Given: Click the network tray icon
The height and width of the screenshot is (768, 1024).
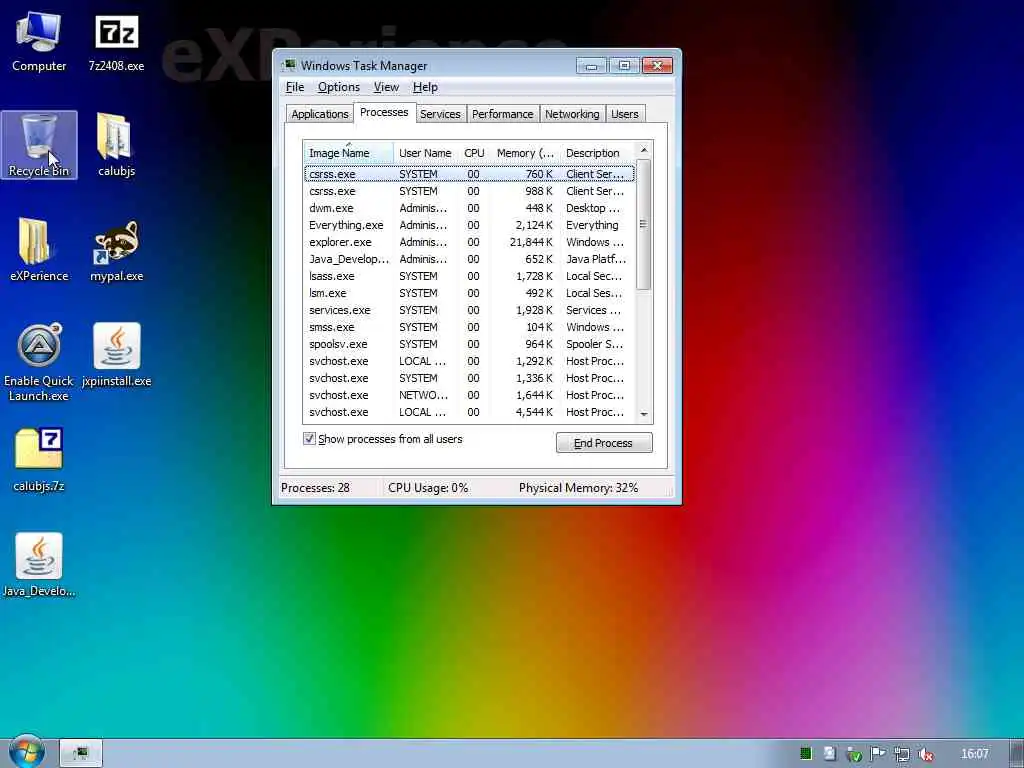Looking at the screenshot, I should coord(902,754).
